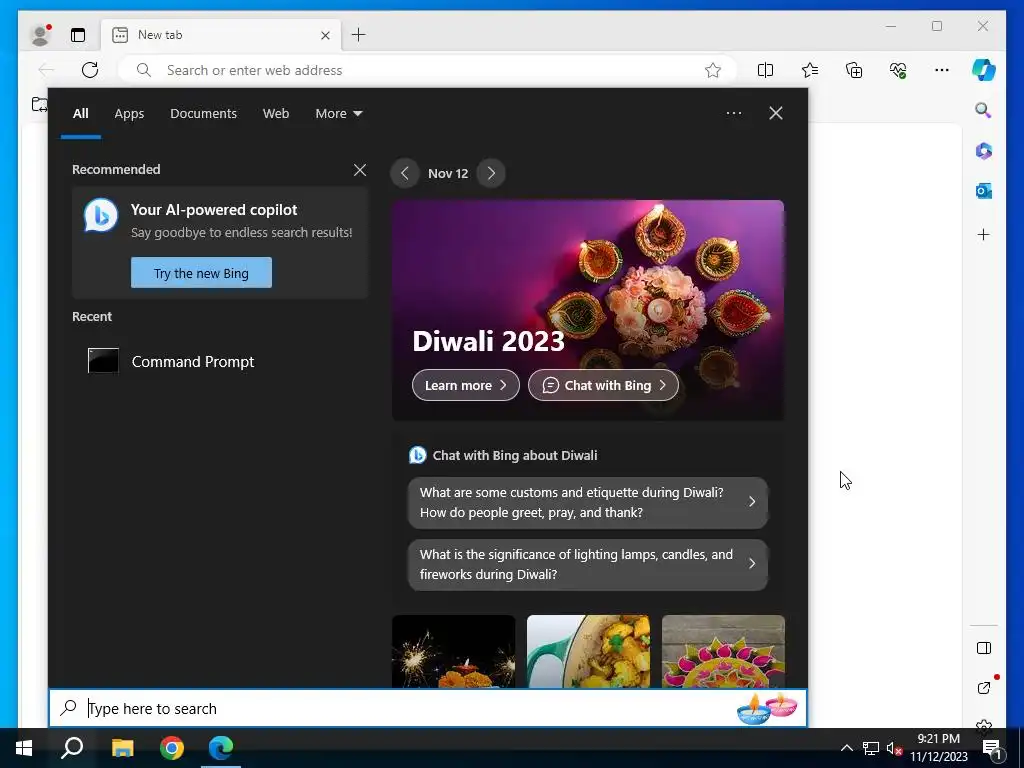Close the New tab
Viewport: 1024px width, 768px height.
325,35
